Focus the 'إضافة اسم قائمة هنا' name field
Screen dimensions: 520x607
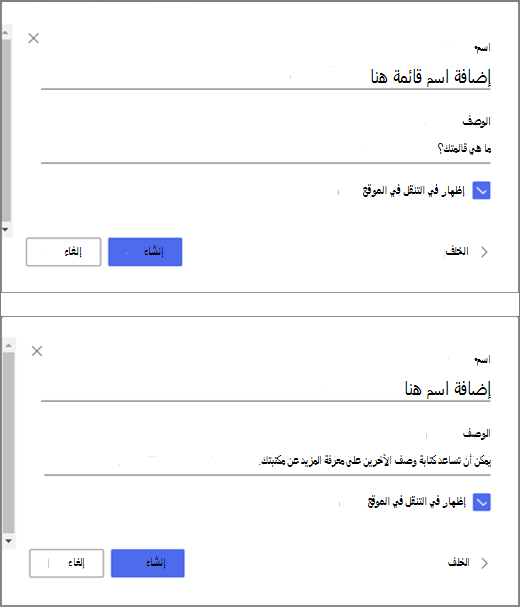(x=266, y=77)
